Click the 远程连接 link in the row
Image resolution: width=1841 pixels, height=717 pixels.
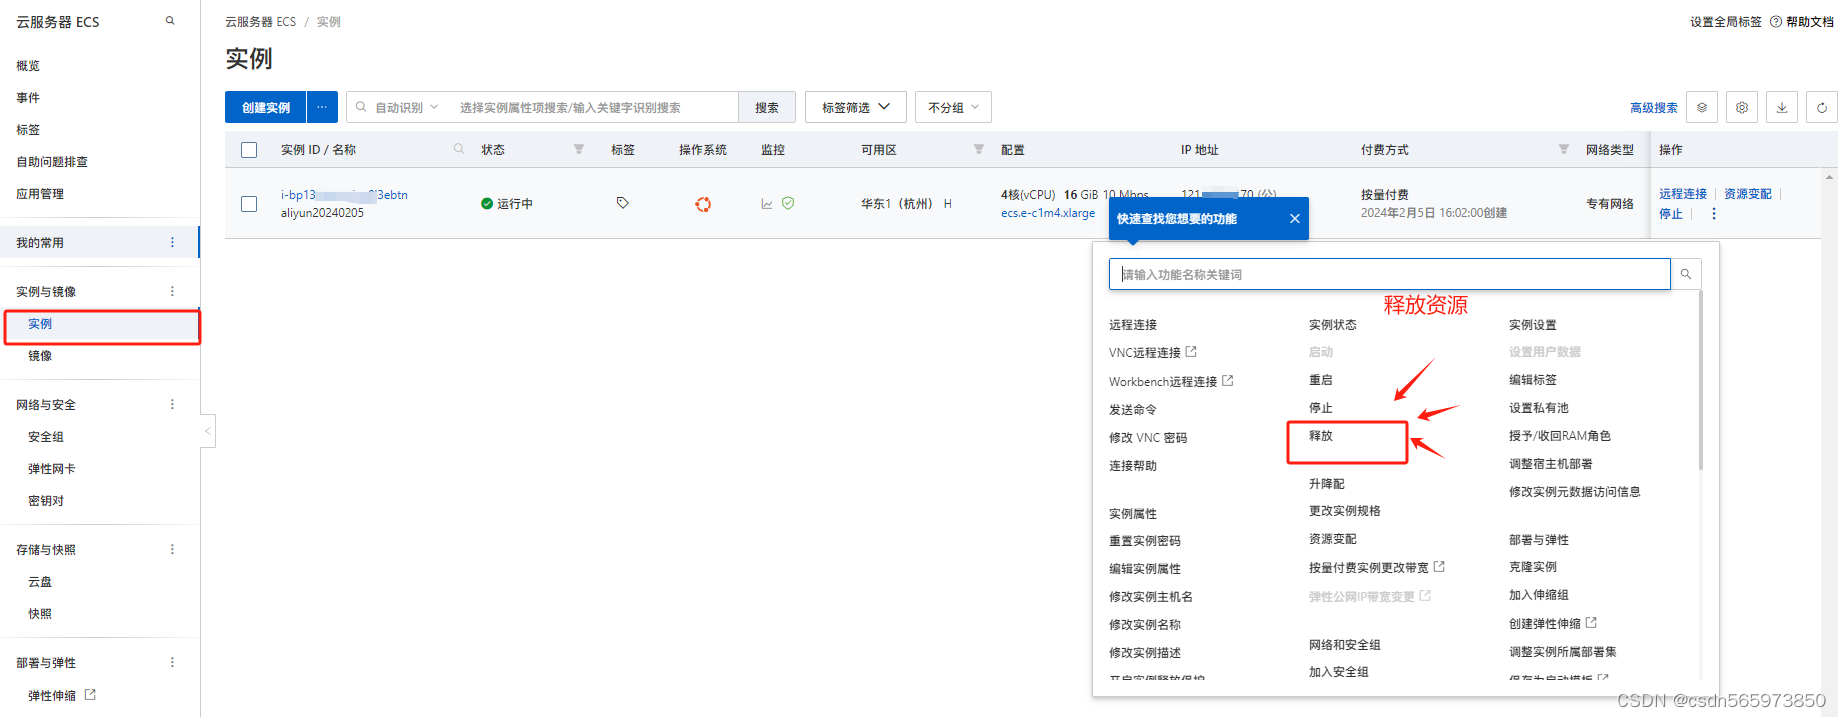click(1683, 194)
